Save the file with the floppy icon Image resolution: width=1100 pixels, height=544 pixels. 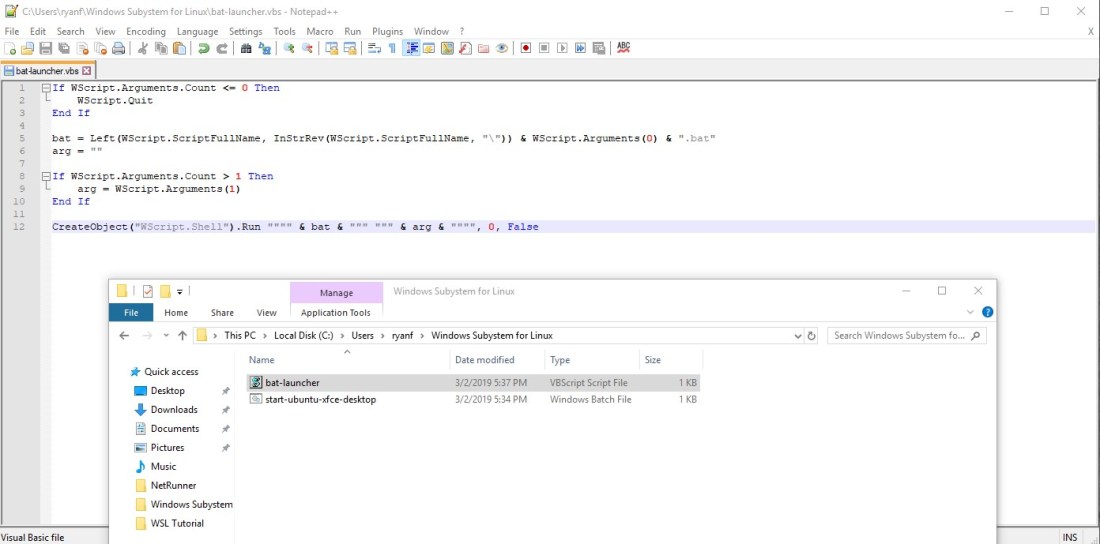tap(46, 48)
